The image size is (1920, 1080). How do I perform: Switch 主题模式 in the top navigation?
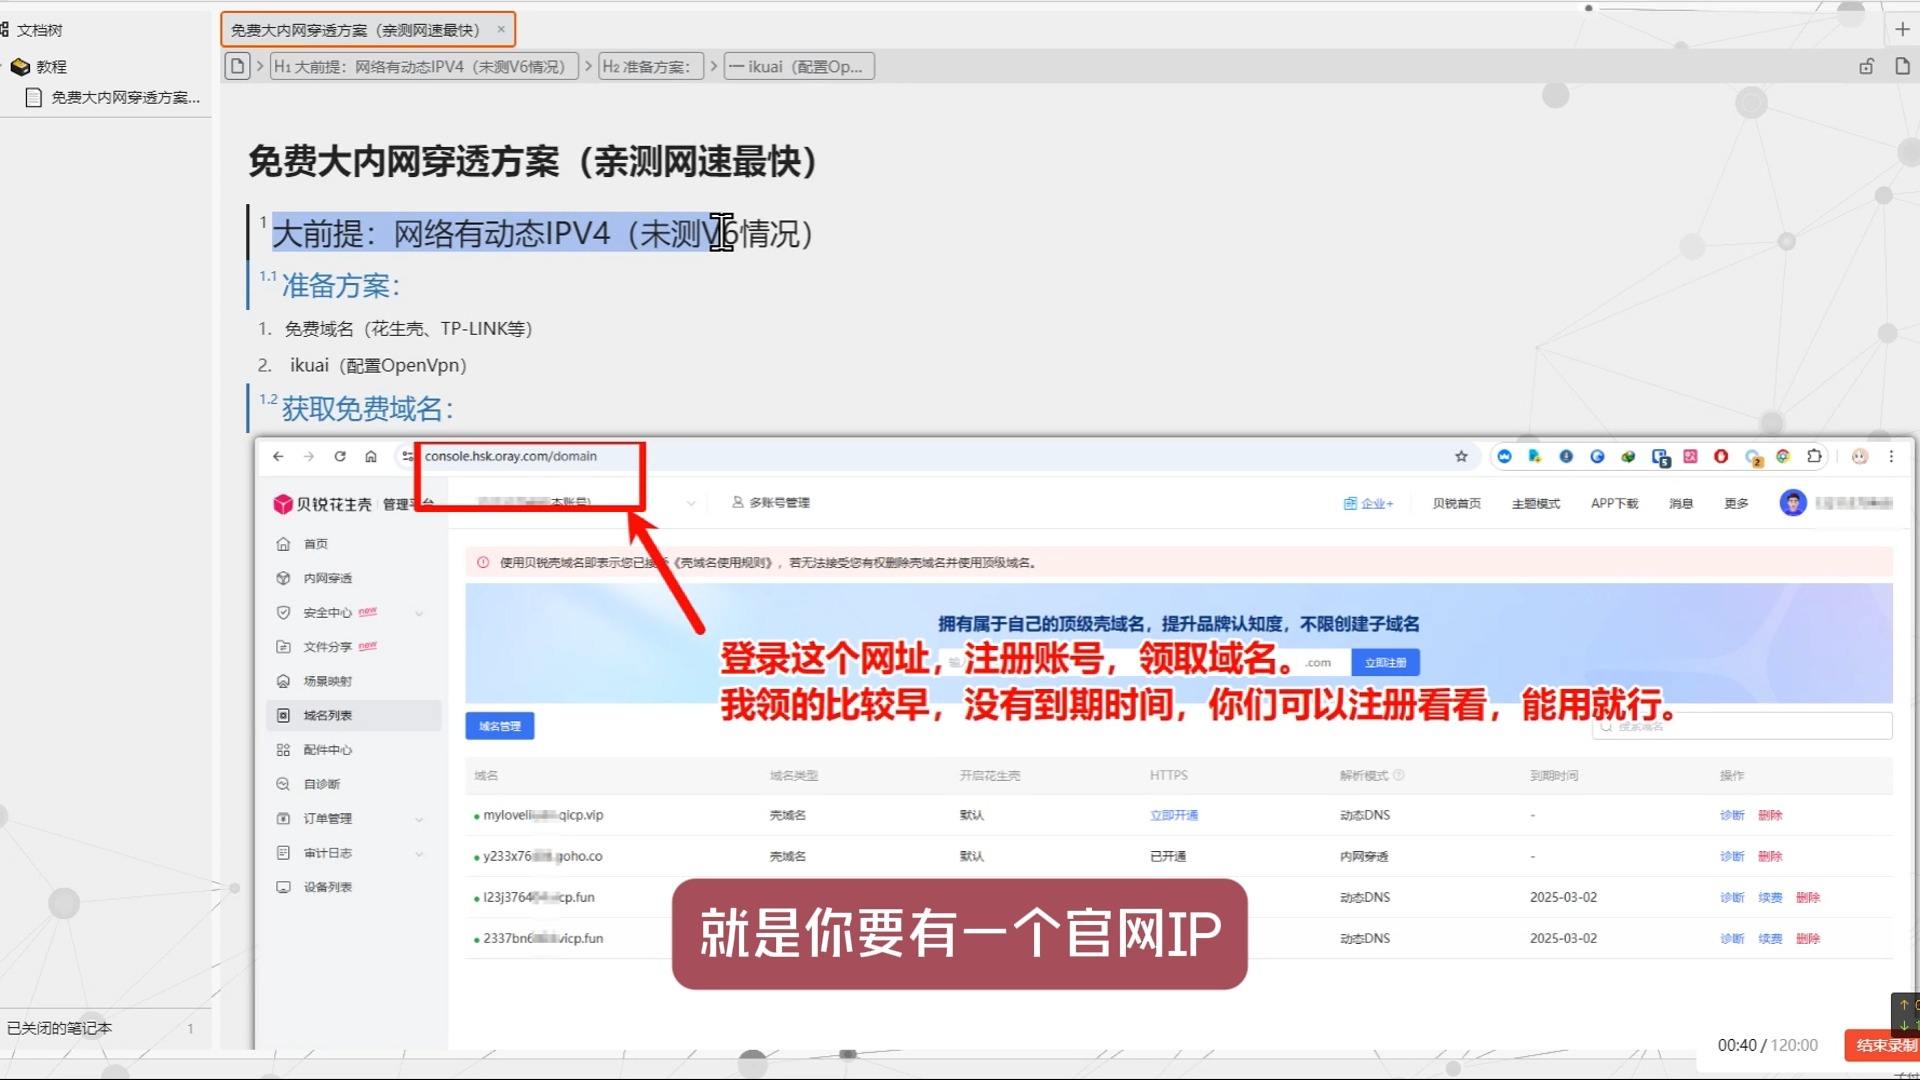[x=1536, y=503]
